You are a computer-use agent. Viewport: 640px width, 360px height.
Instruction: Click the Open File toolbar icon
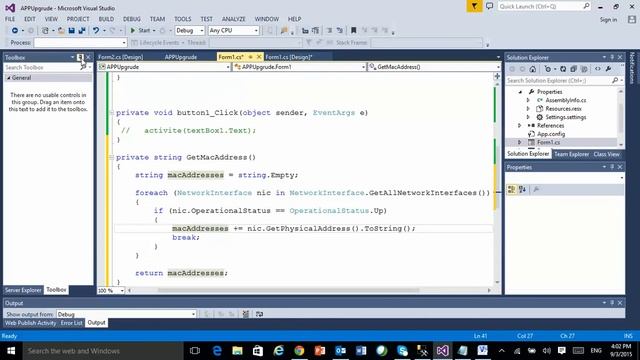click(x=61, y=31)
